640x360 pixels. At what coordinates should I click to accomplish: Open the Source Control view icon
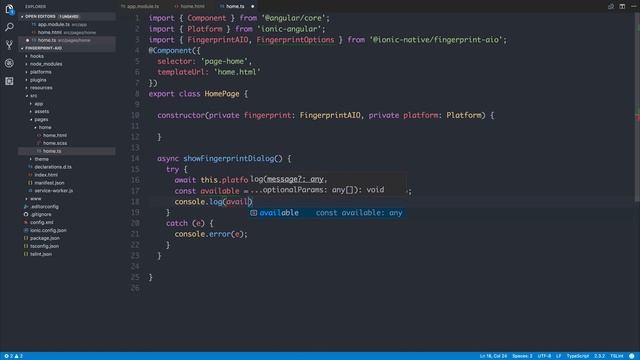click(9, 45)
